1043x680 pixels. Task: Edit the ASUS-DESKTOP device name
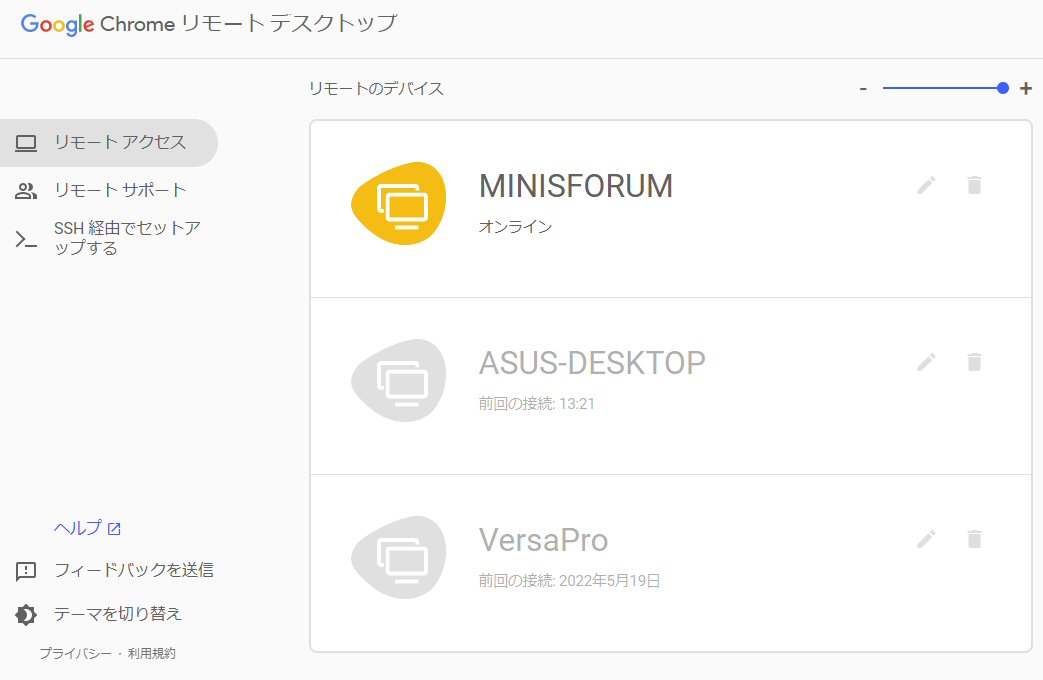point(926,362)
